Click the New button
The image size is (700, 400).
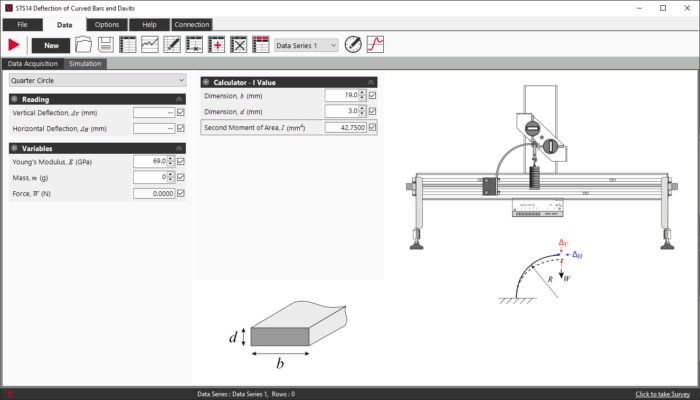51,45
